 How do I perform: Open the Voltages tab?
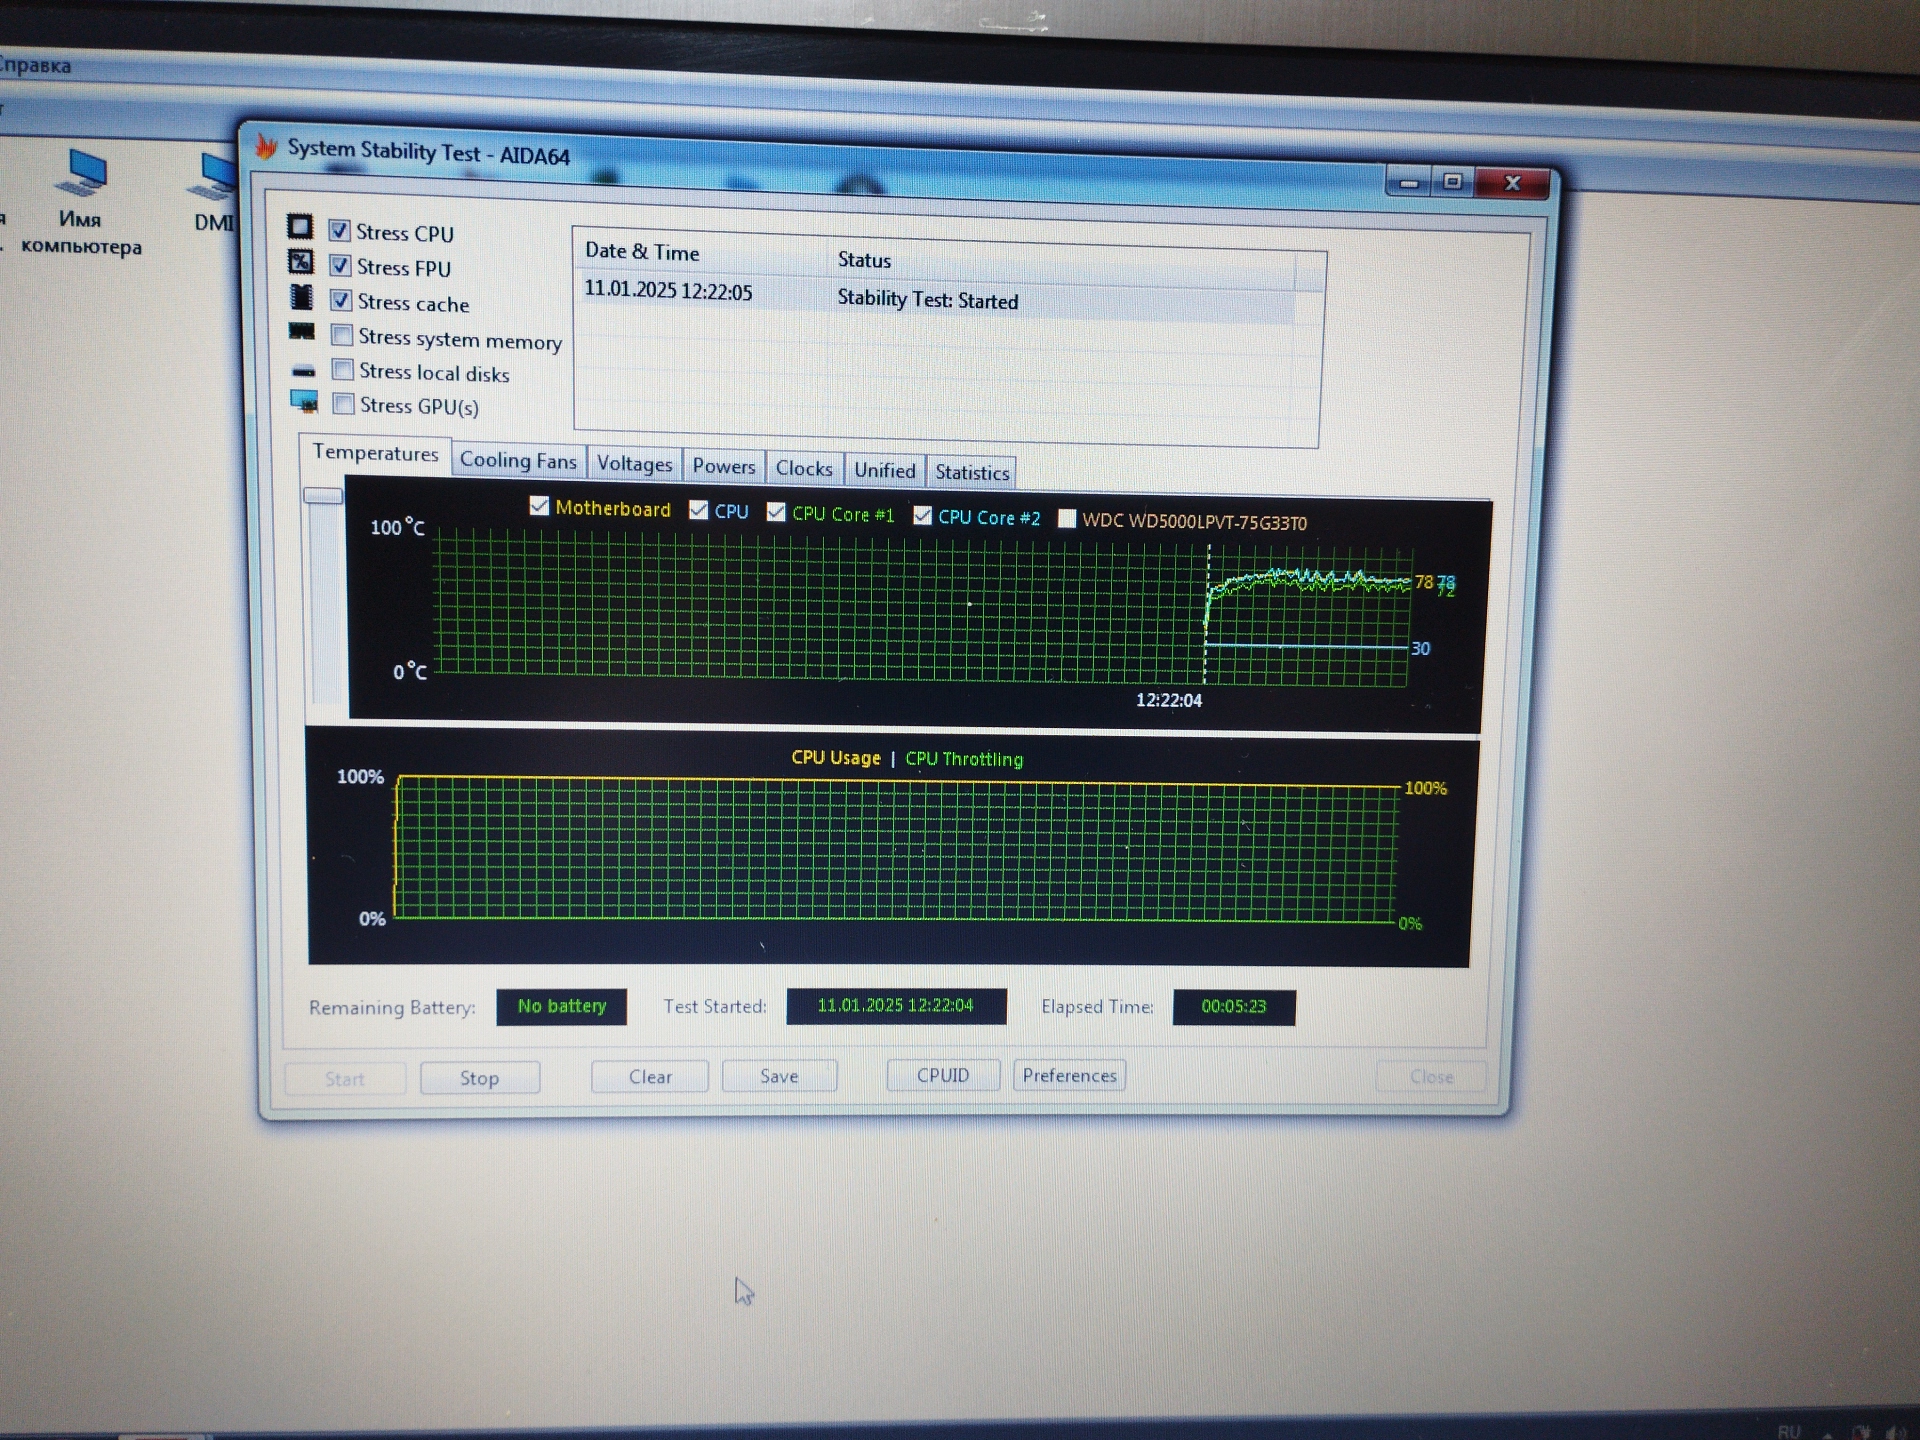pos(634,464)
